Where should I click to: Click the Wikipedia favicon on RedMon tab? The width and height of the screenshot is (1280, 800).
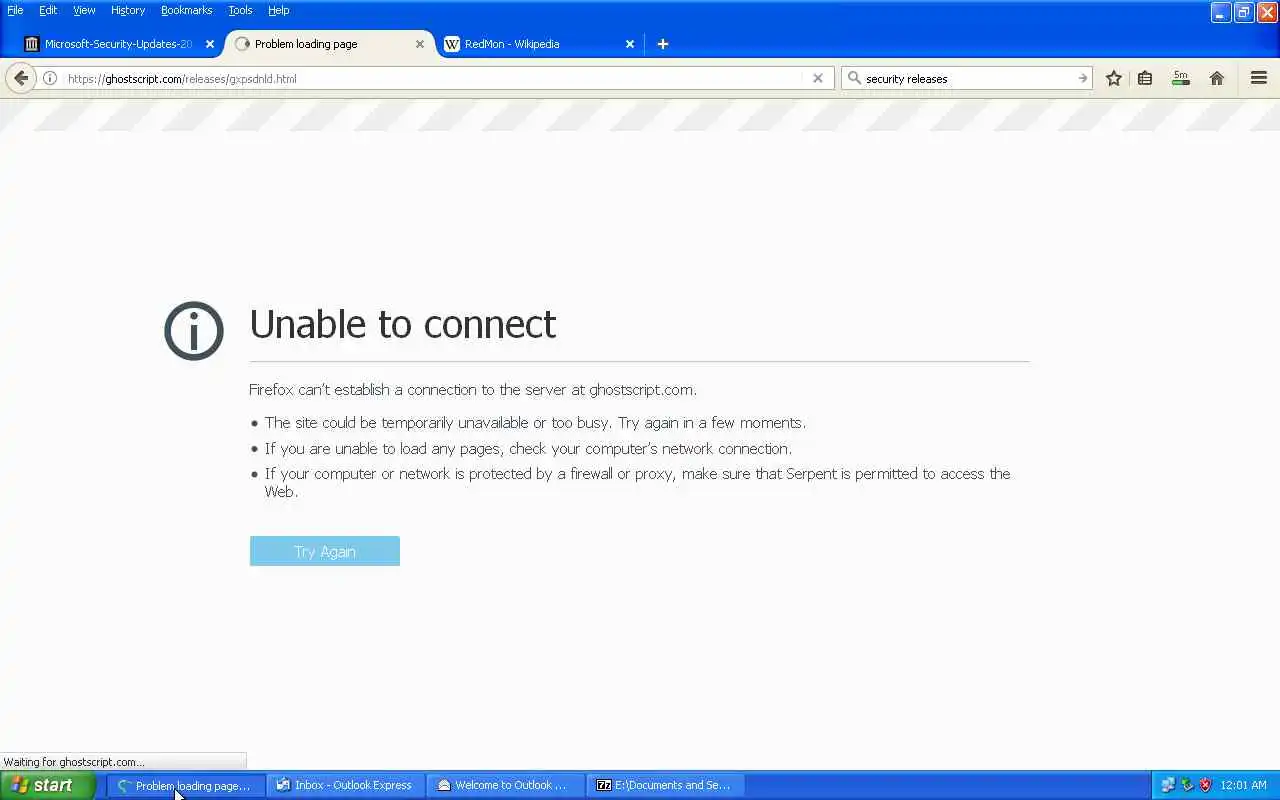(452, 44)
